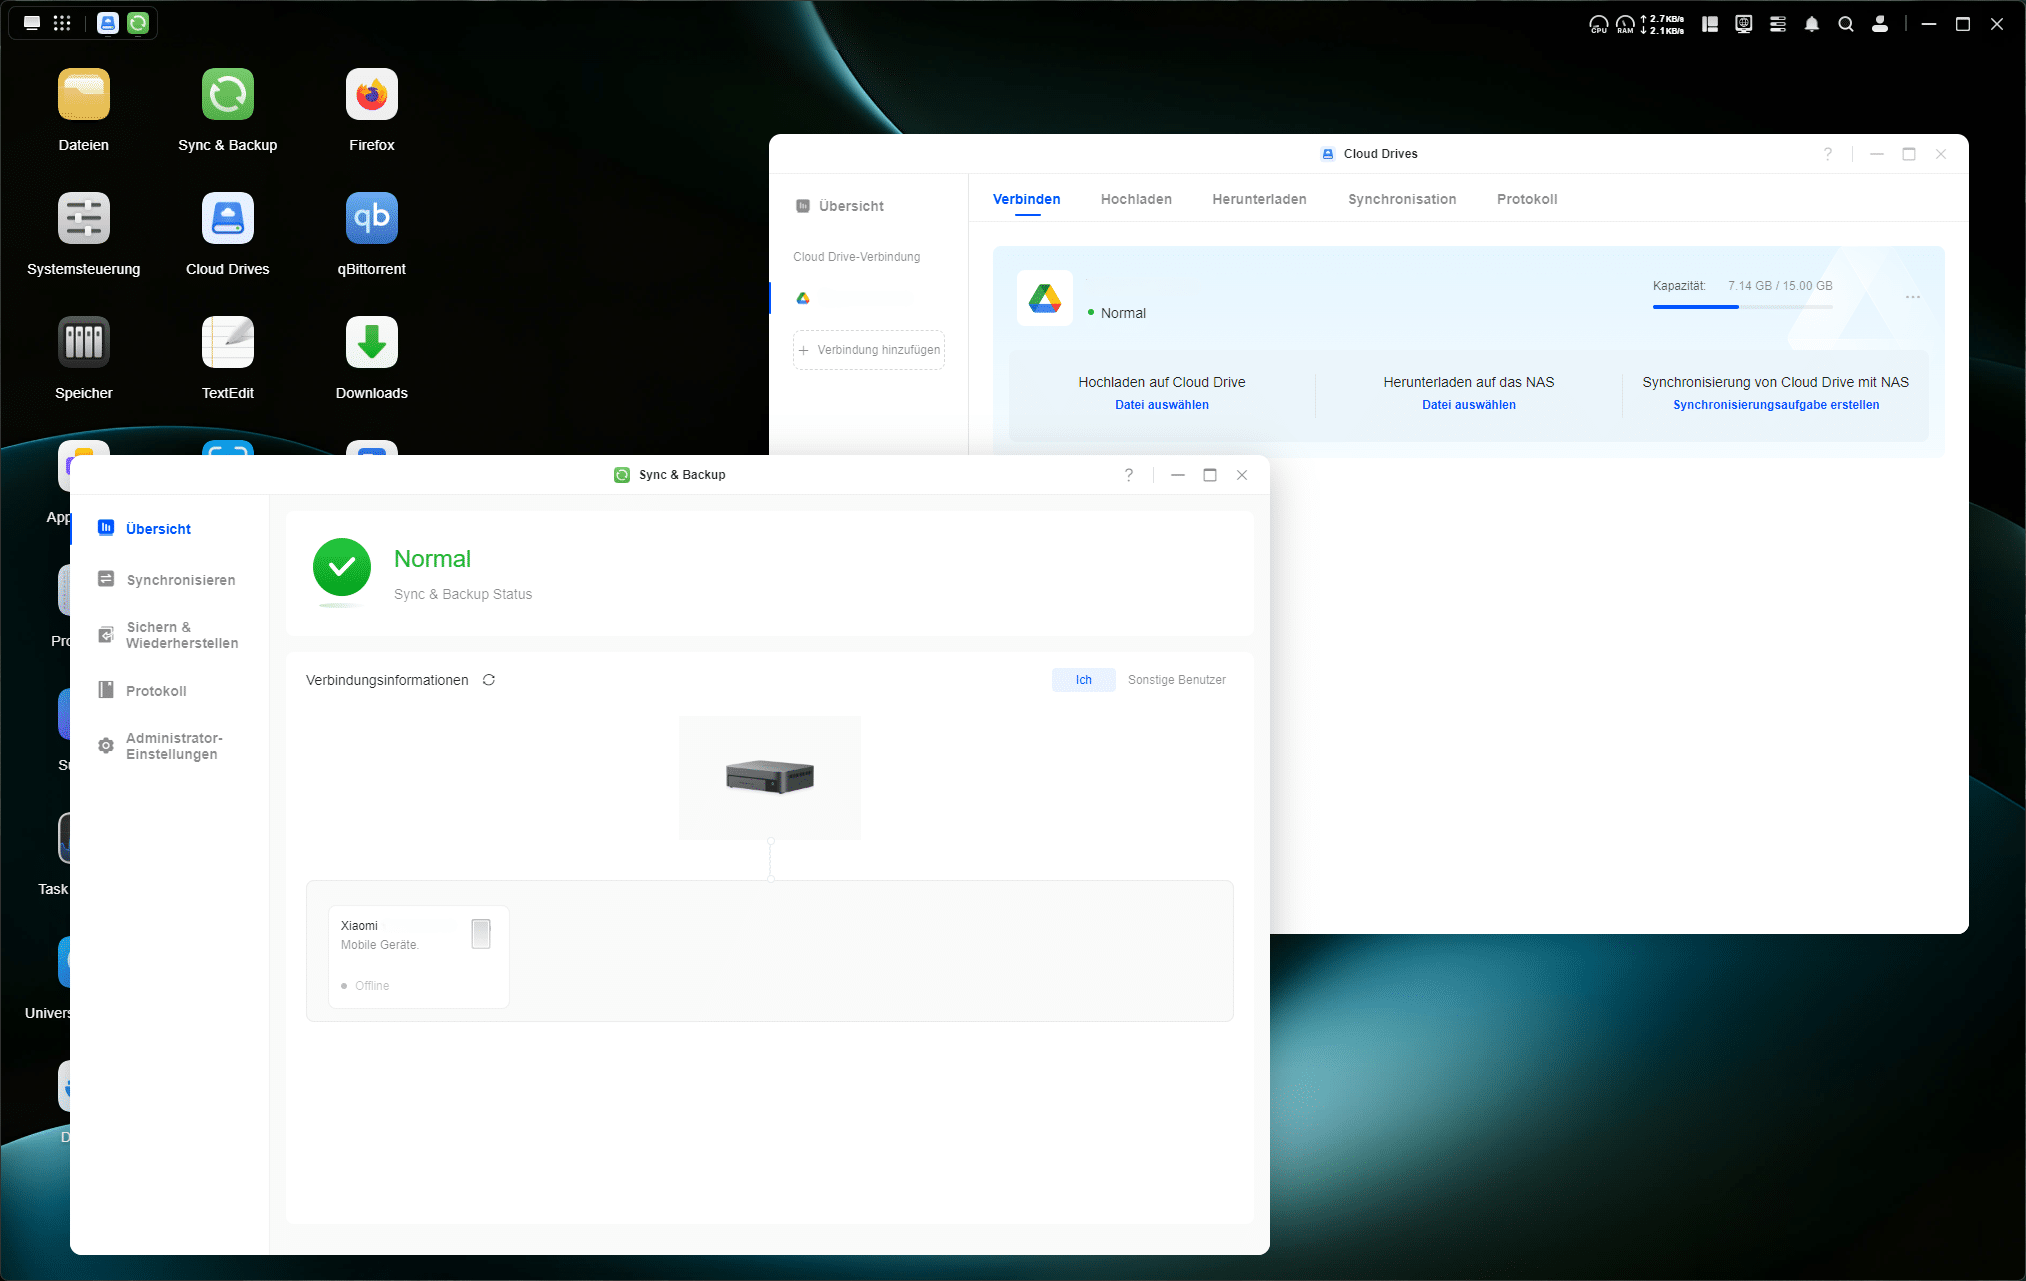Launch Firefox from the desktop
This screenshot has height=1281, width=2026.
pos(371,95)
